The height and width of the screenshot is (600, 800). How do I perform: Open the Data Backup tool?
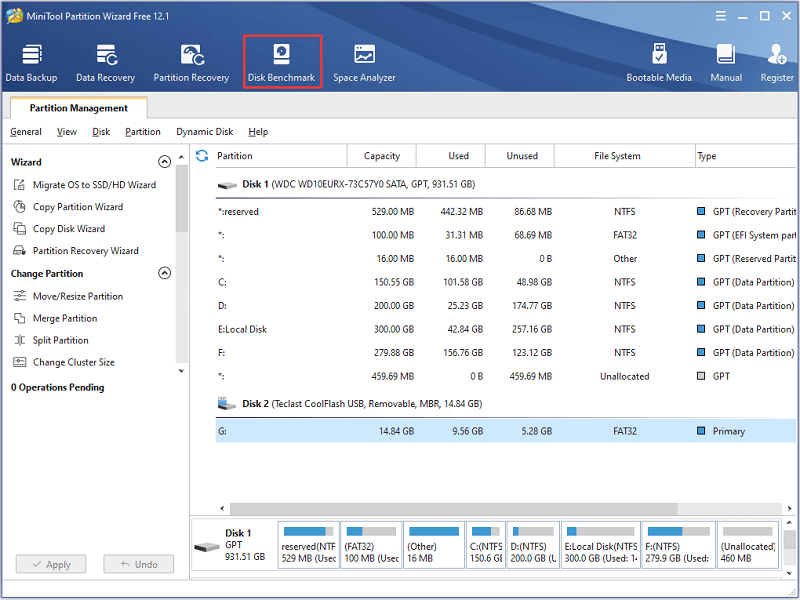click(x=31, y=63)
